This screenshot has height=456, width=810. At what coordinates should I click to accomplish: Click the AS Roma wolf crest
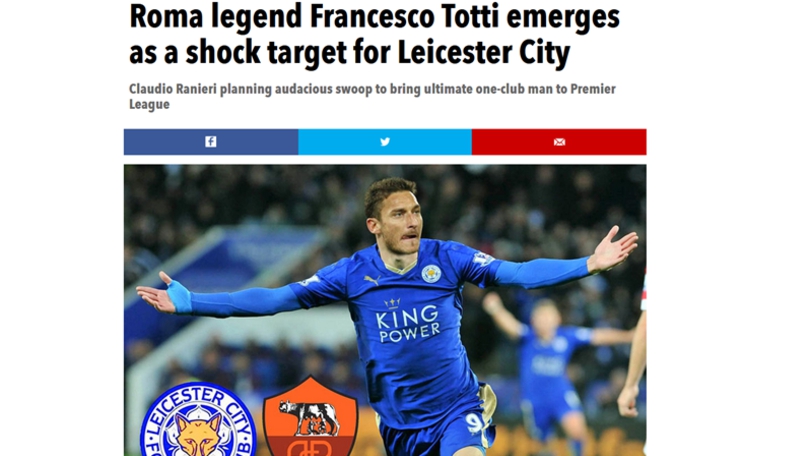(310, 416)
